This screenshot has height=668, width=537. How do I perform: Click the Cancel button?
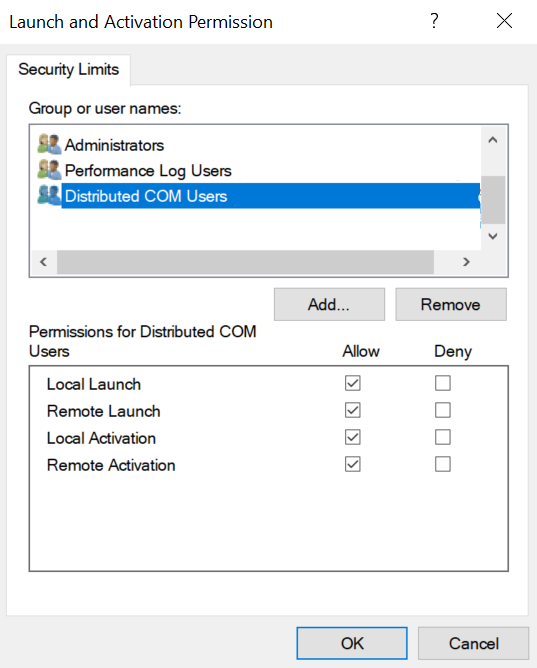474,643
